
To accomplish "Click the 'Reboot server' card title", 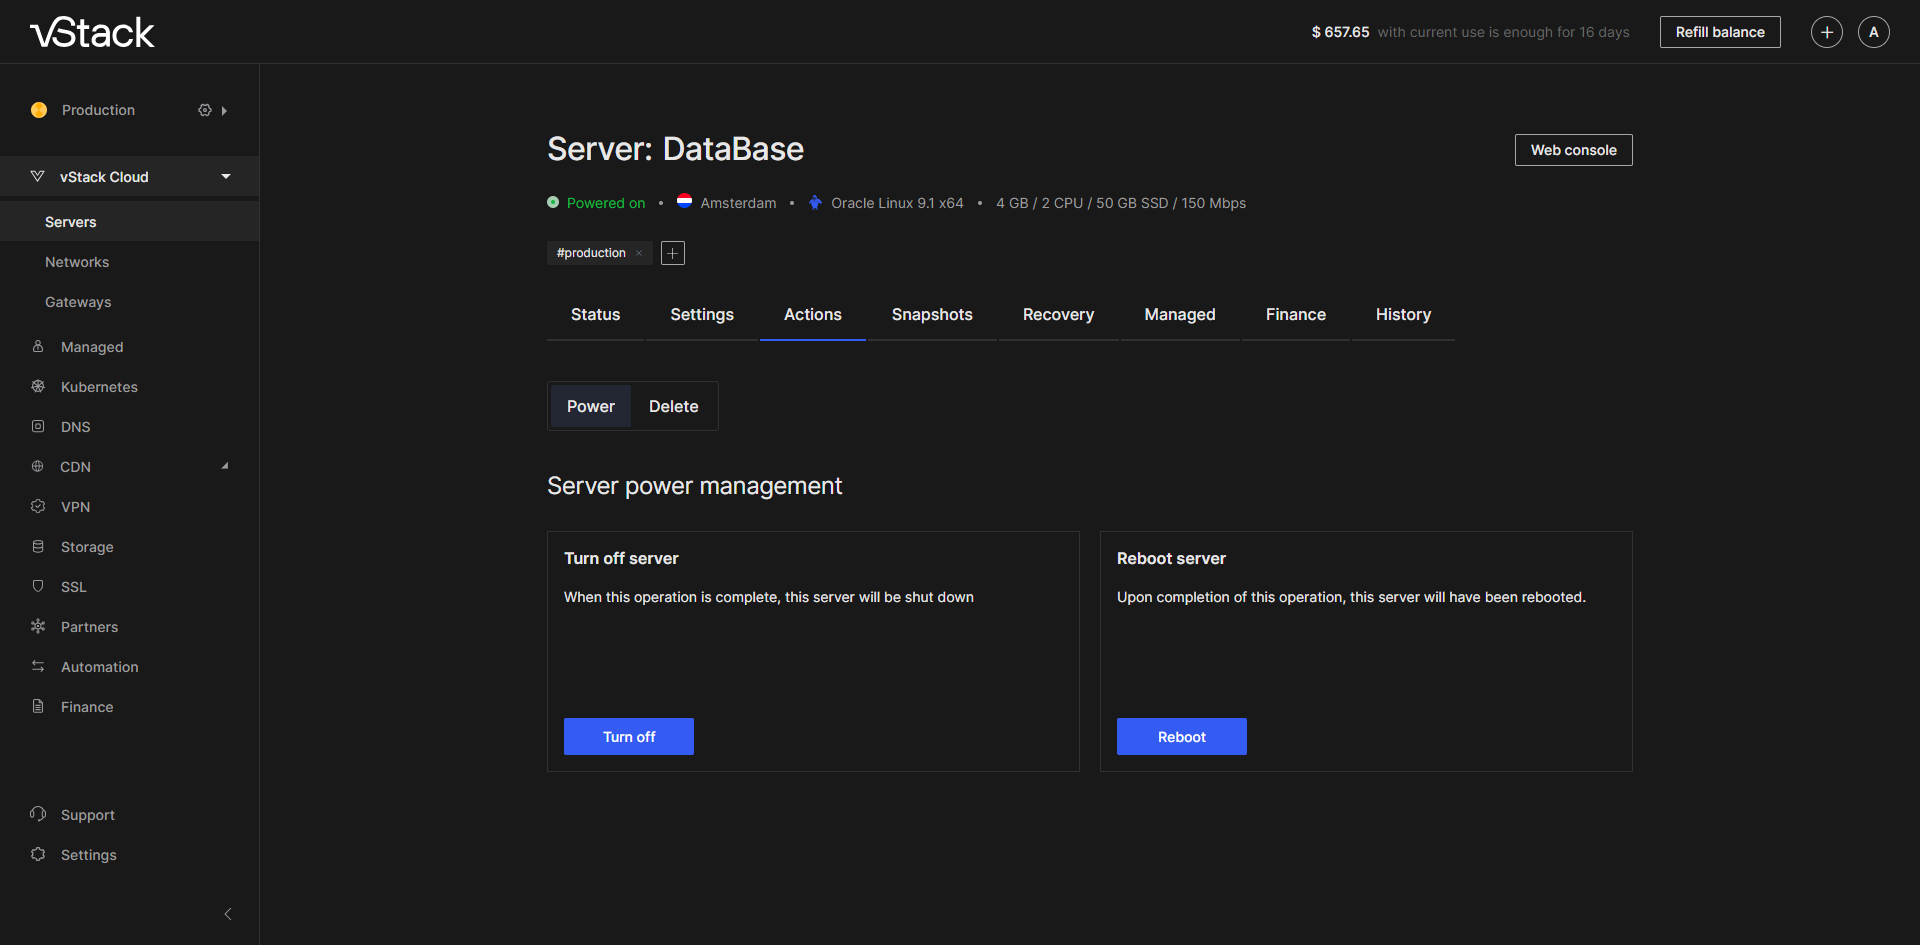I will pos(1171,558).
